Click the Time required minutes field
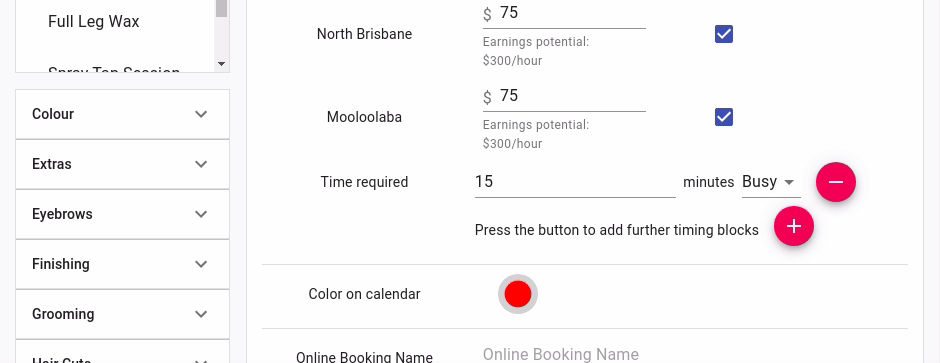The height and width of the screenshot is (363, 940). click(575, 182)
